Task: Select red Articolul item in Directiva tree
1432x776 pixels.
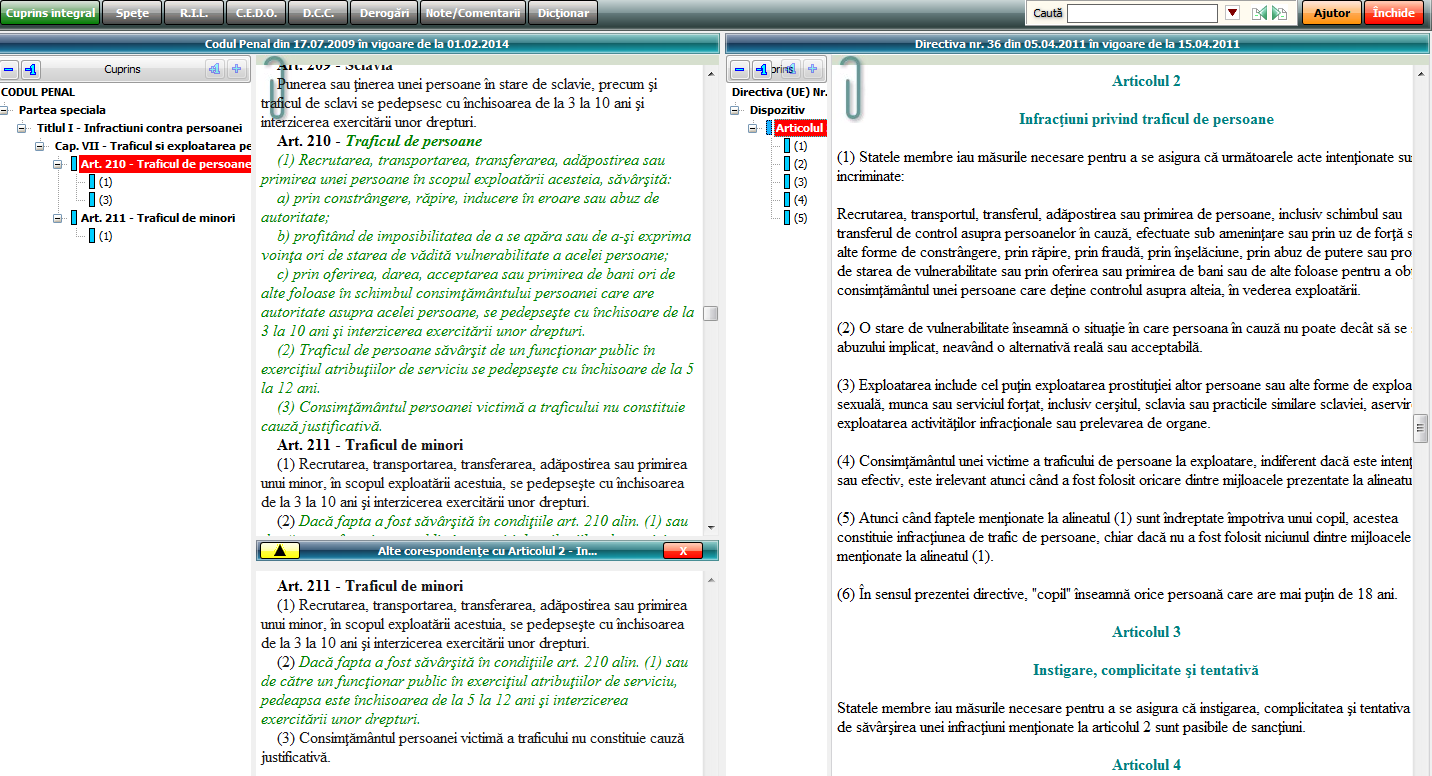Action: click(x=800, y=128)
